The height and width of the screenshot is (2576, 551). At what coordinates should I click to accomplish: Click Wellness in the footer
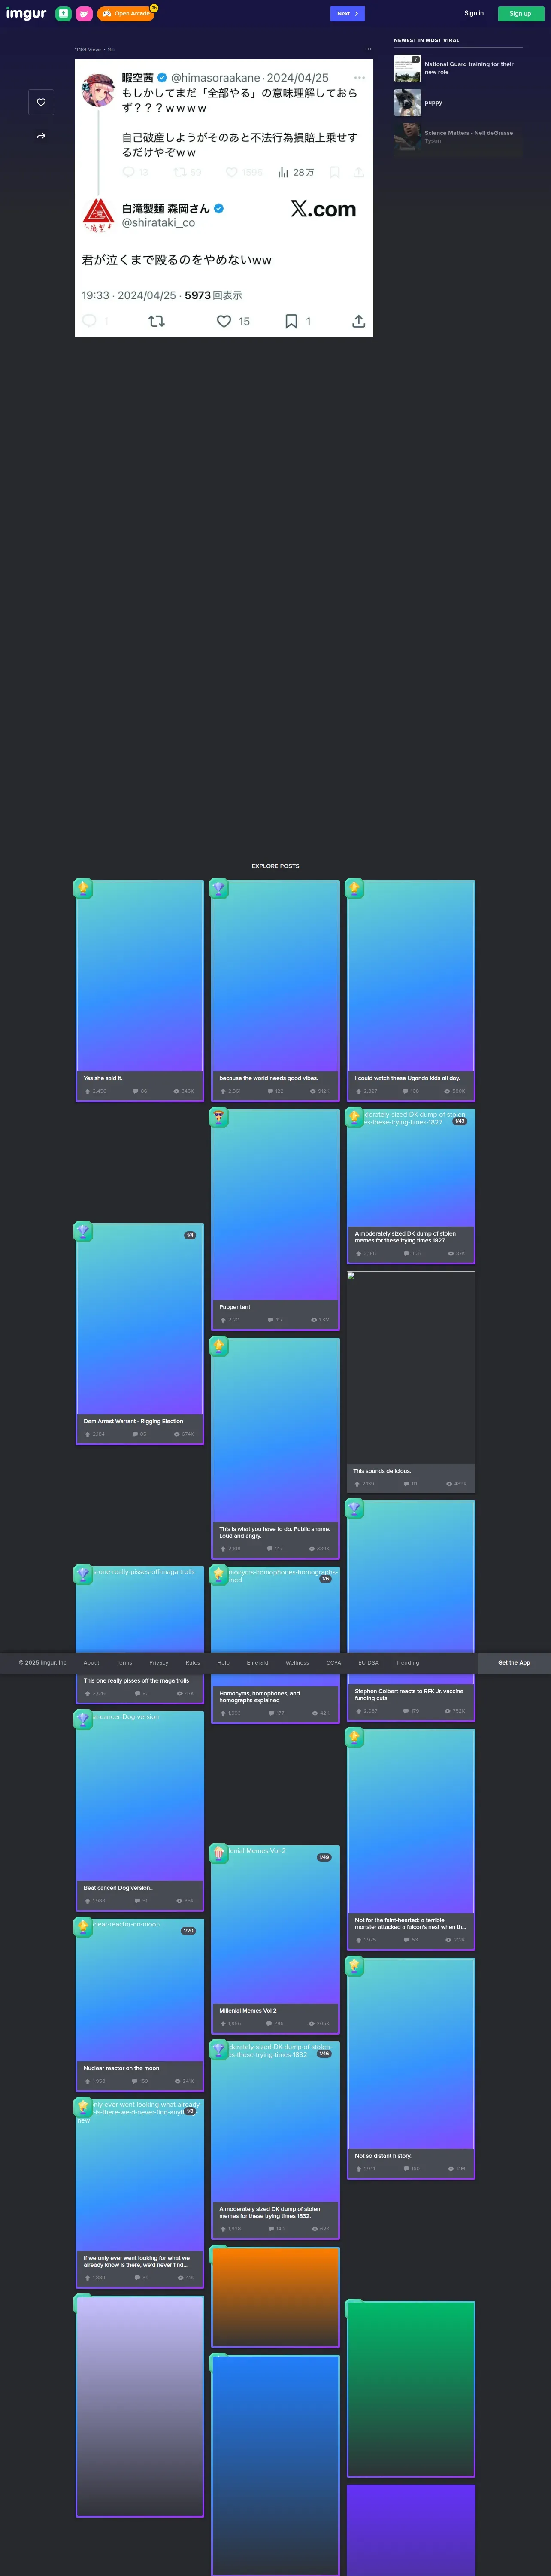pos(297,1662)
